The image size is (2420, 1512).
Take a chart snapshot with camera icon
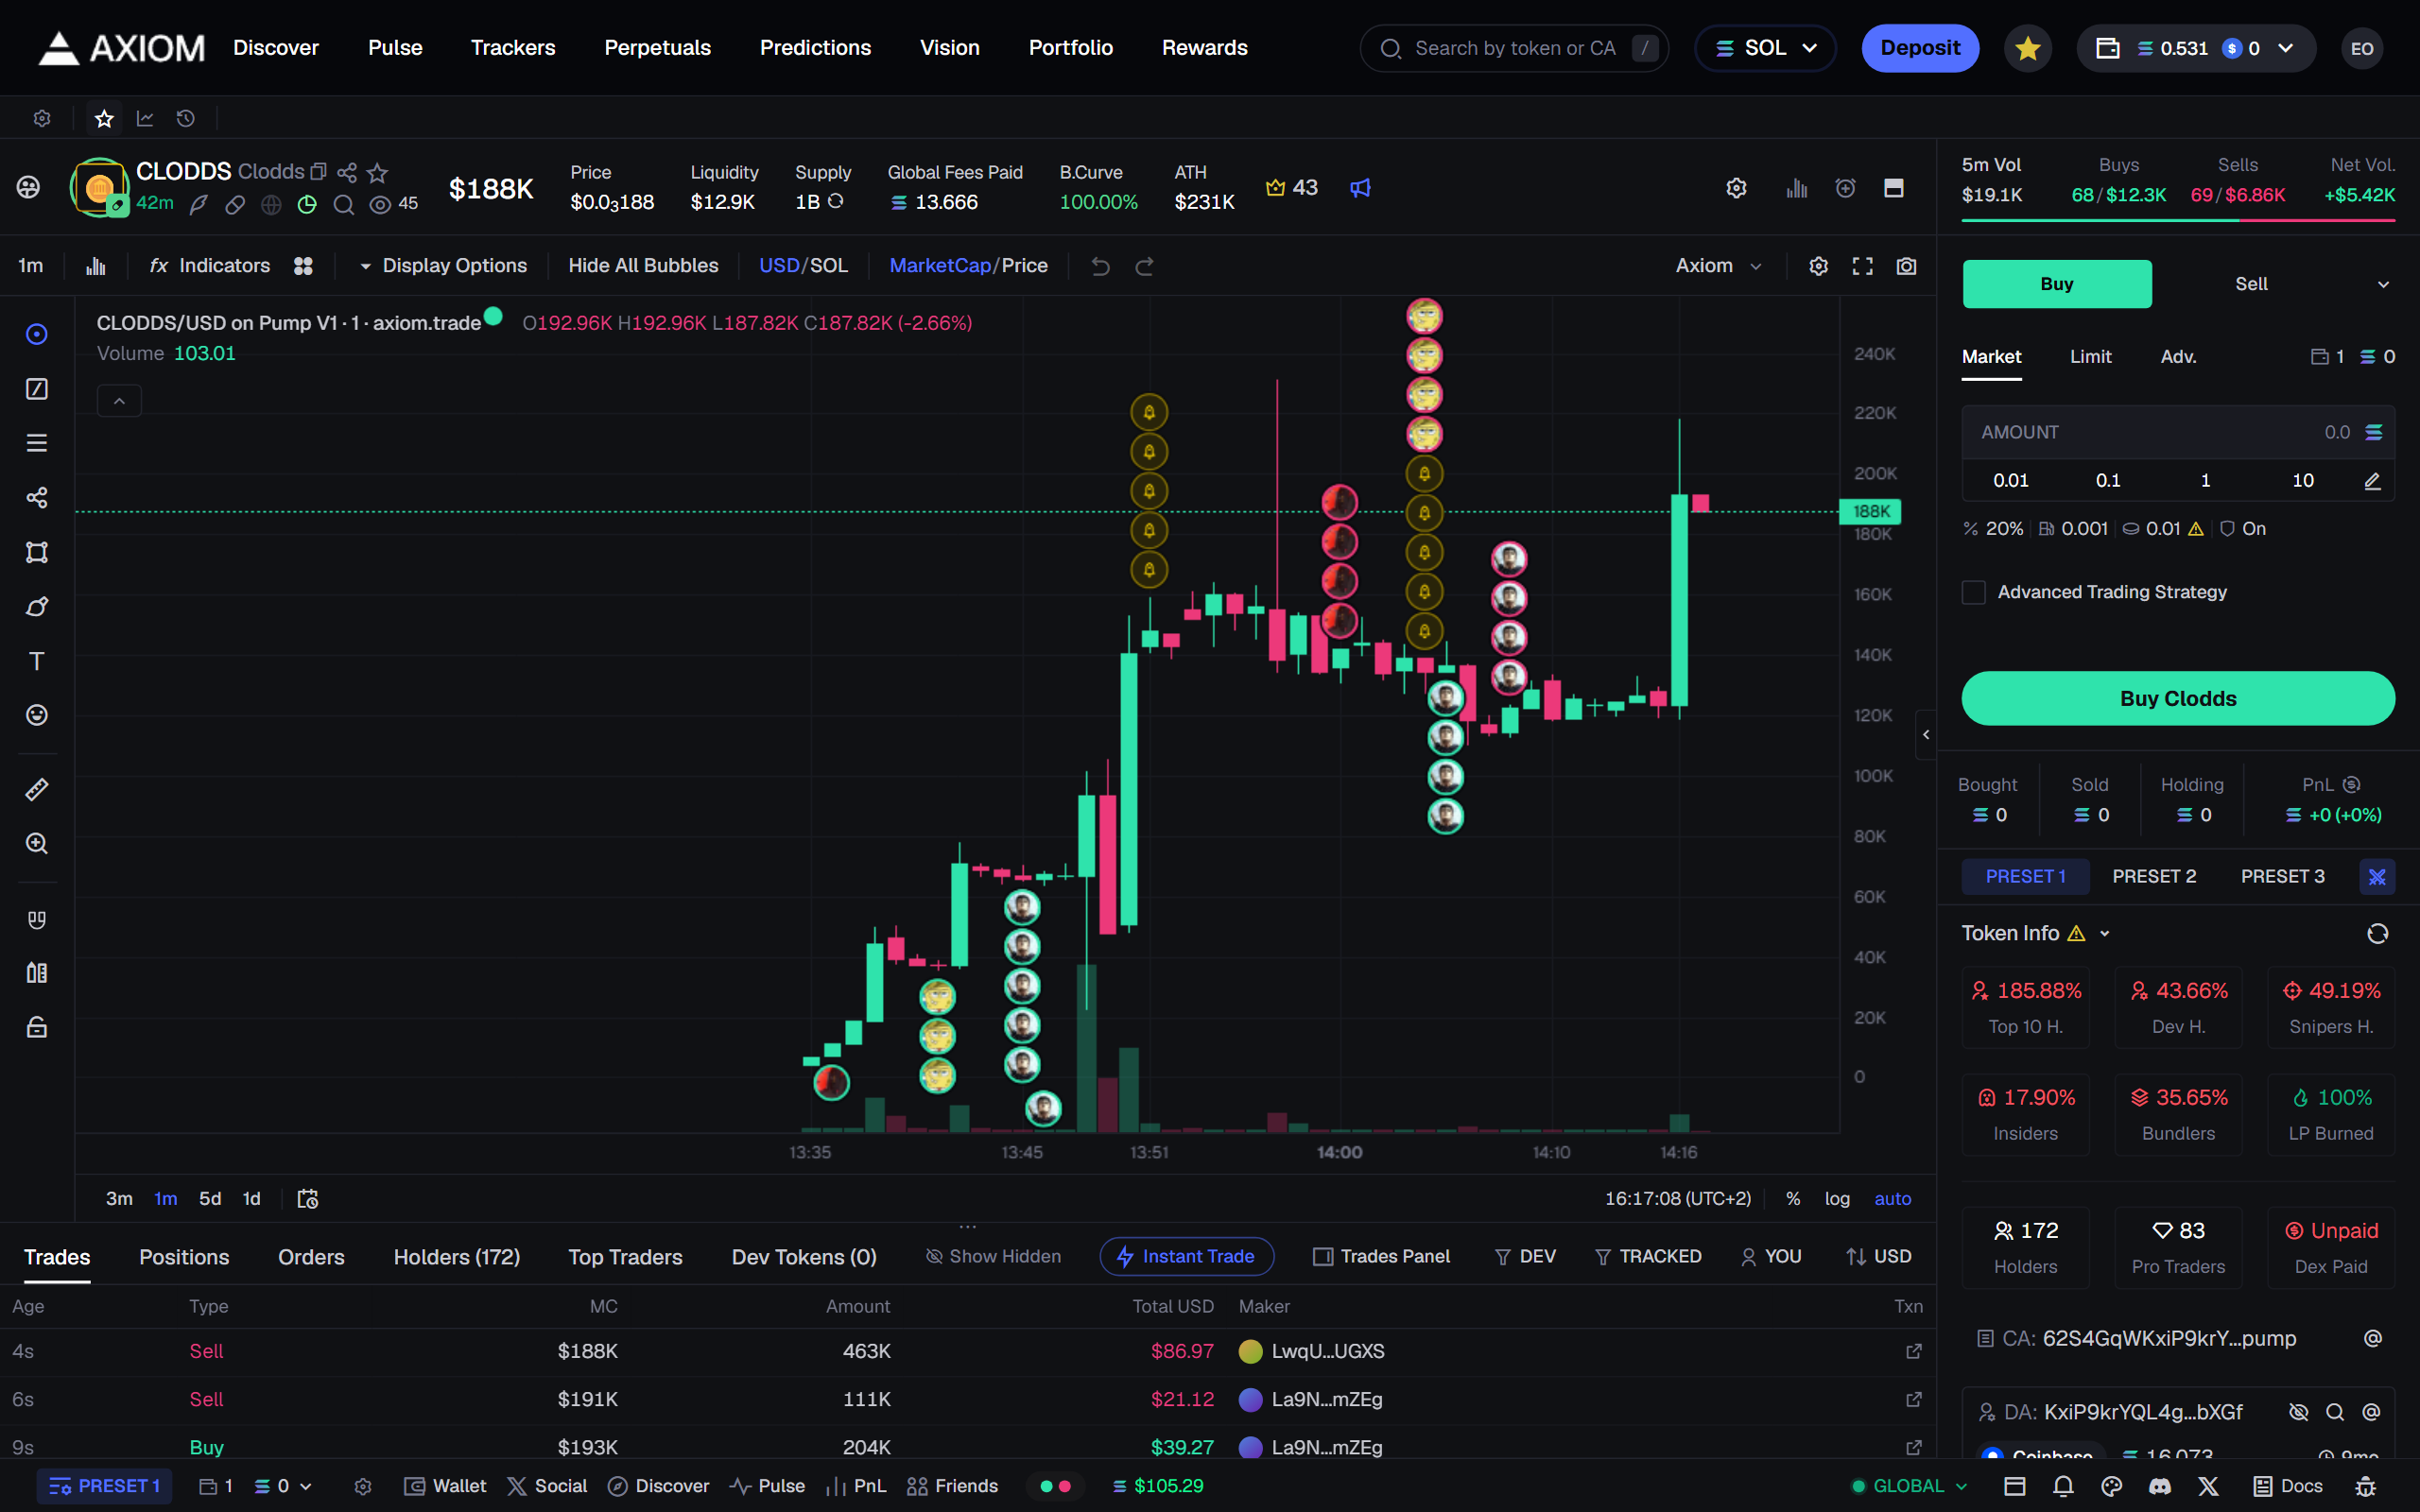(1907, 266)
